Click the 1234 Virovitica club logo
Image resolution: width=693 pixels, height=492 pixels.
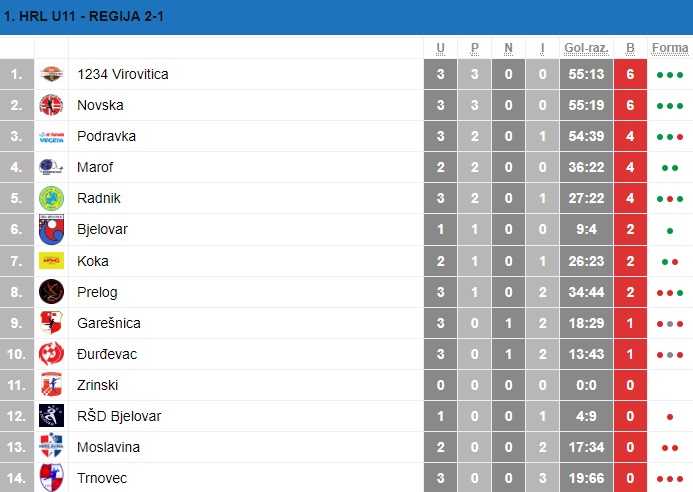pyautogui.click(x=51, y=74)
